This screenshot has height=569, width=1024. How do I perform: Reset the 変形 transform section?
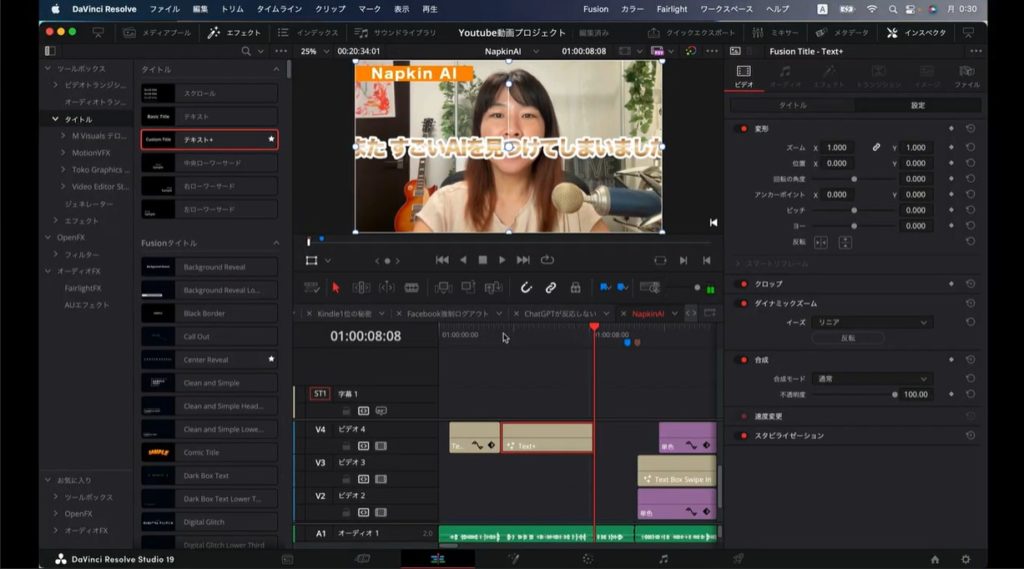970,129
